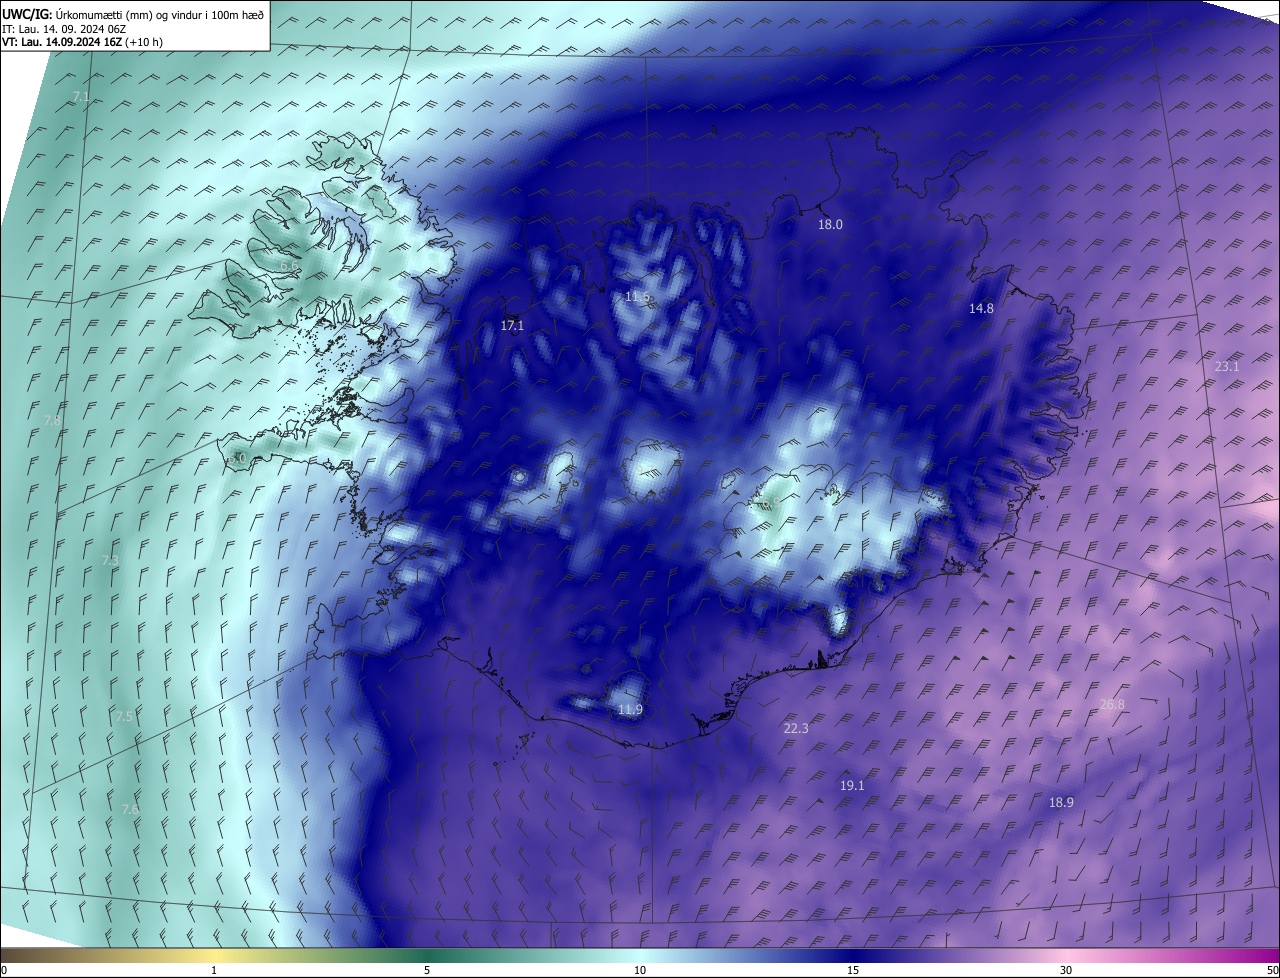This screenshot has height=978, width=1280.
Task: Click the 23.1 value label on the map
Action: click(1226, 367)
